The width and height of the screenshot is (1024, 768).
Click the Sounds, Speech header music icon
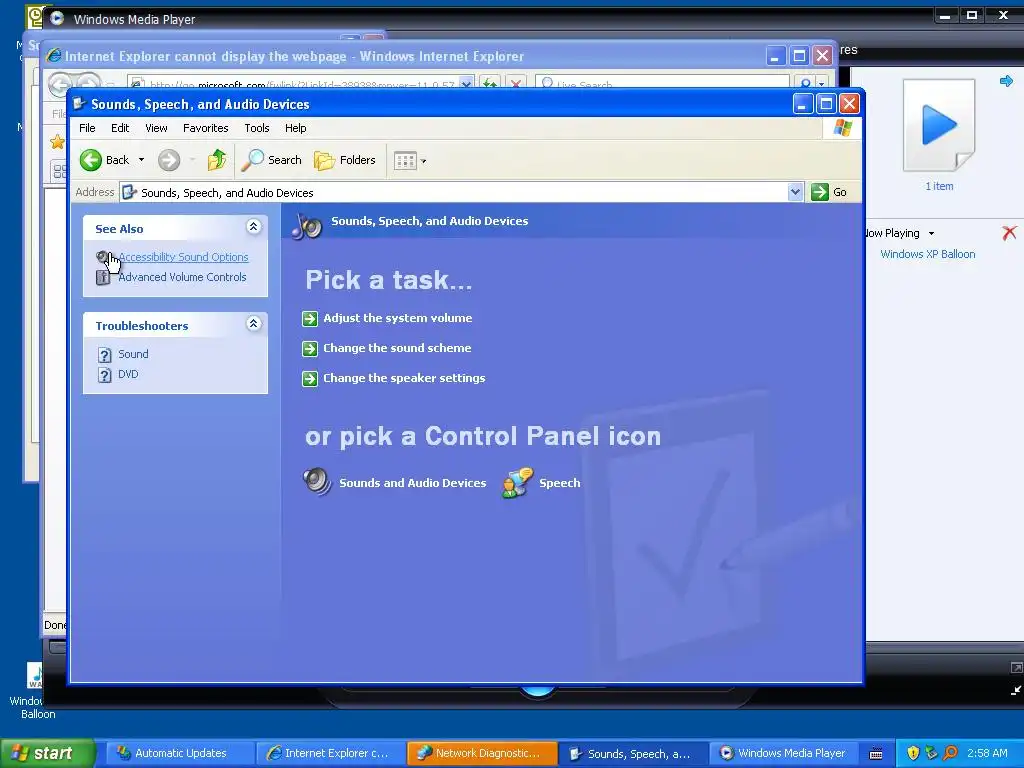[306, 226]
